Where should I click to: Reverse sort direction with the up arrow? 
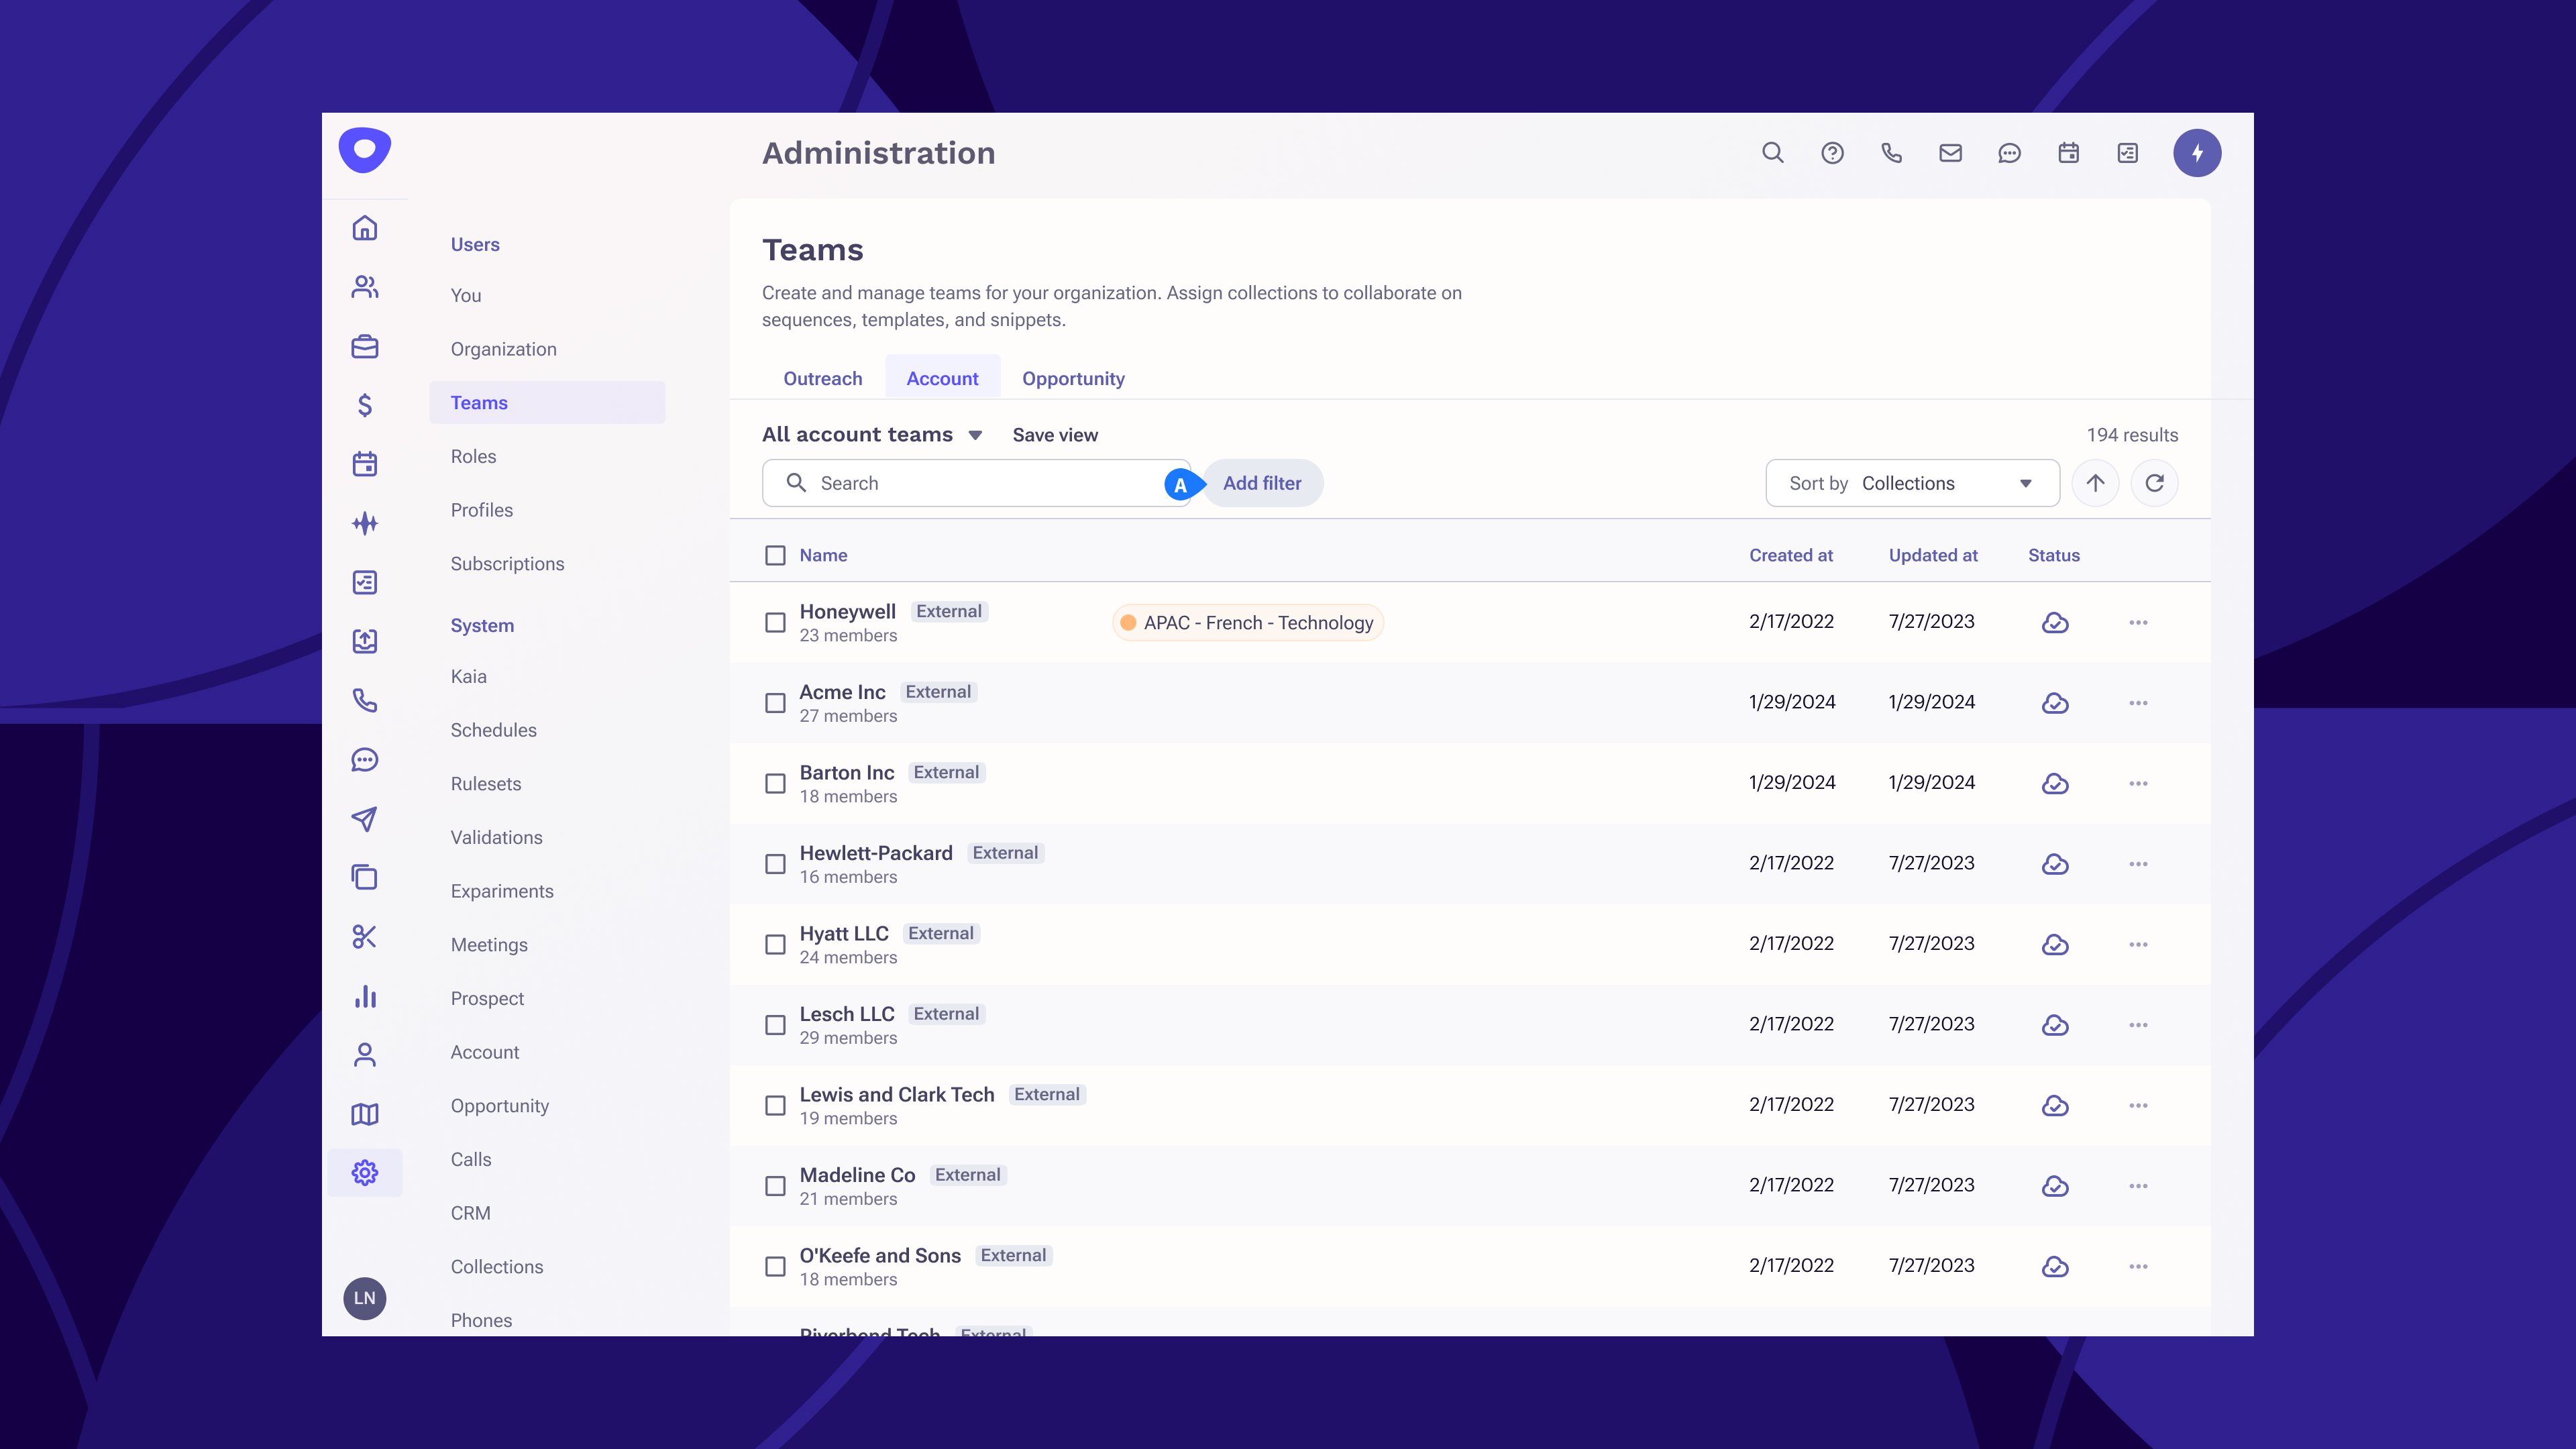[x=2095, y=483]
